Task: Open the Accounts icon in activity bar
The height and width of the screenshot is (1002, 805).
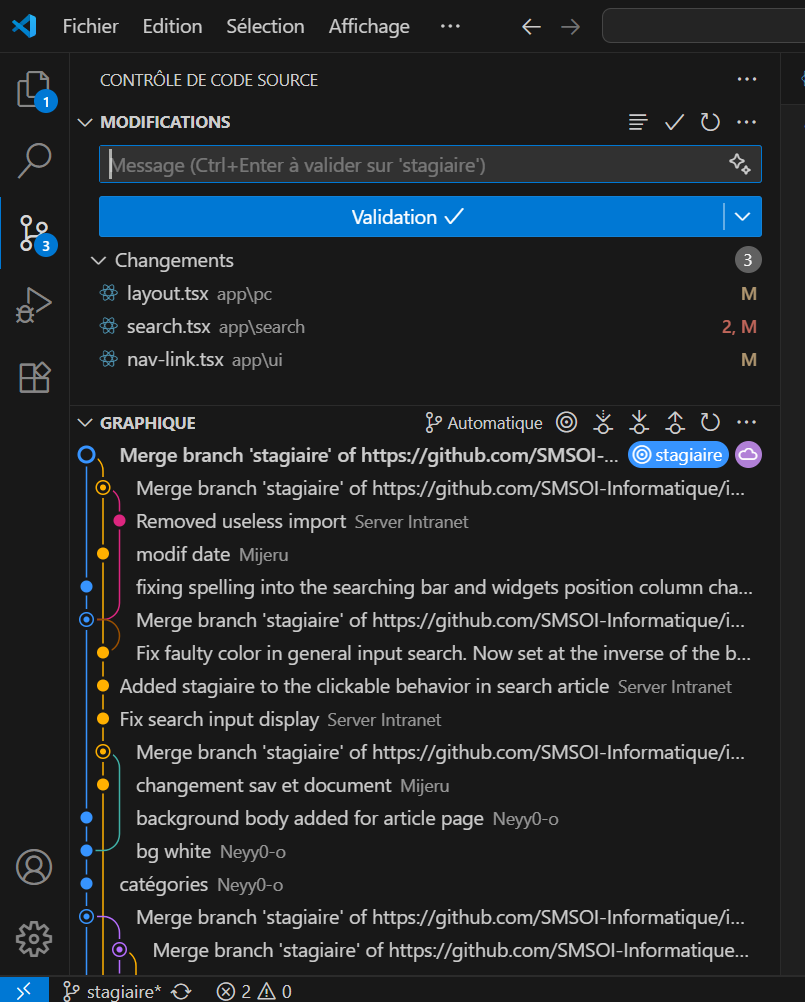Action: pos(34,867)
